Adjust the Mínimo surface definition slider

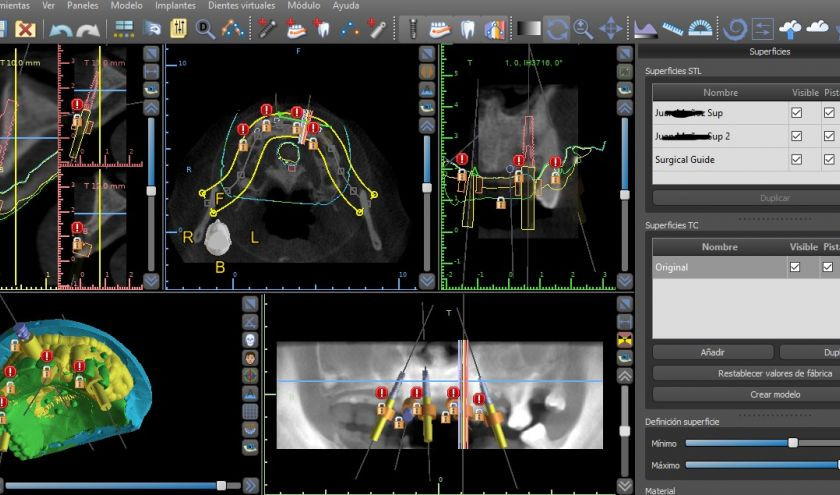(793, 442)
